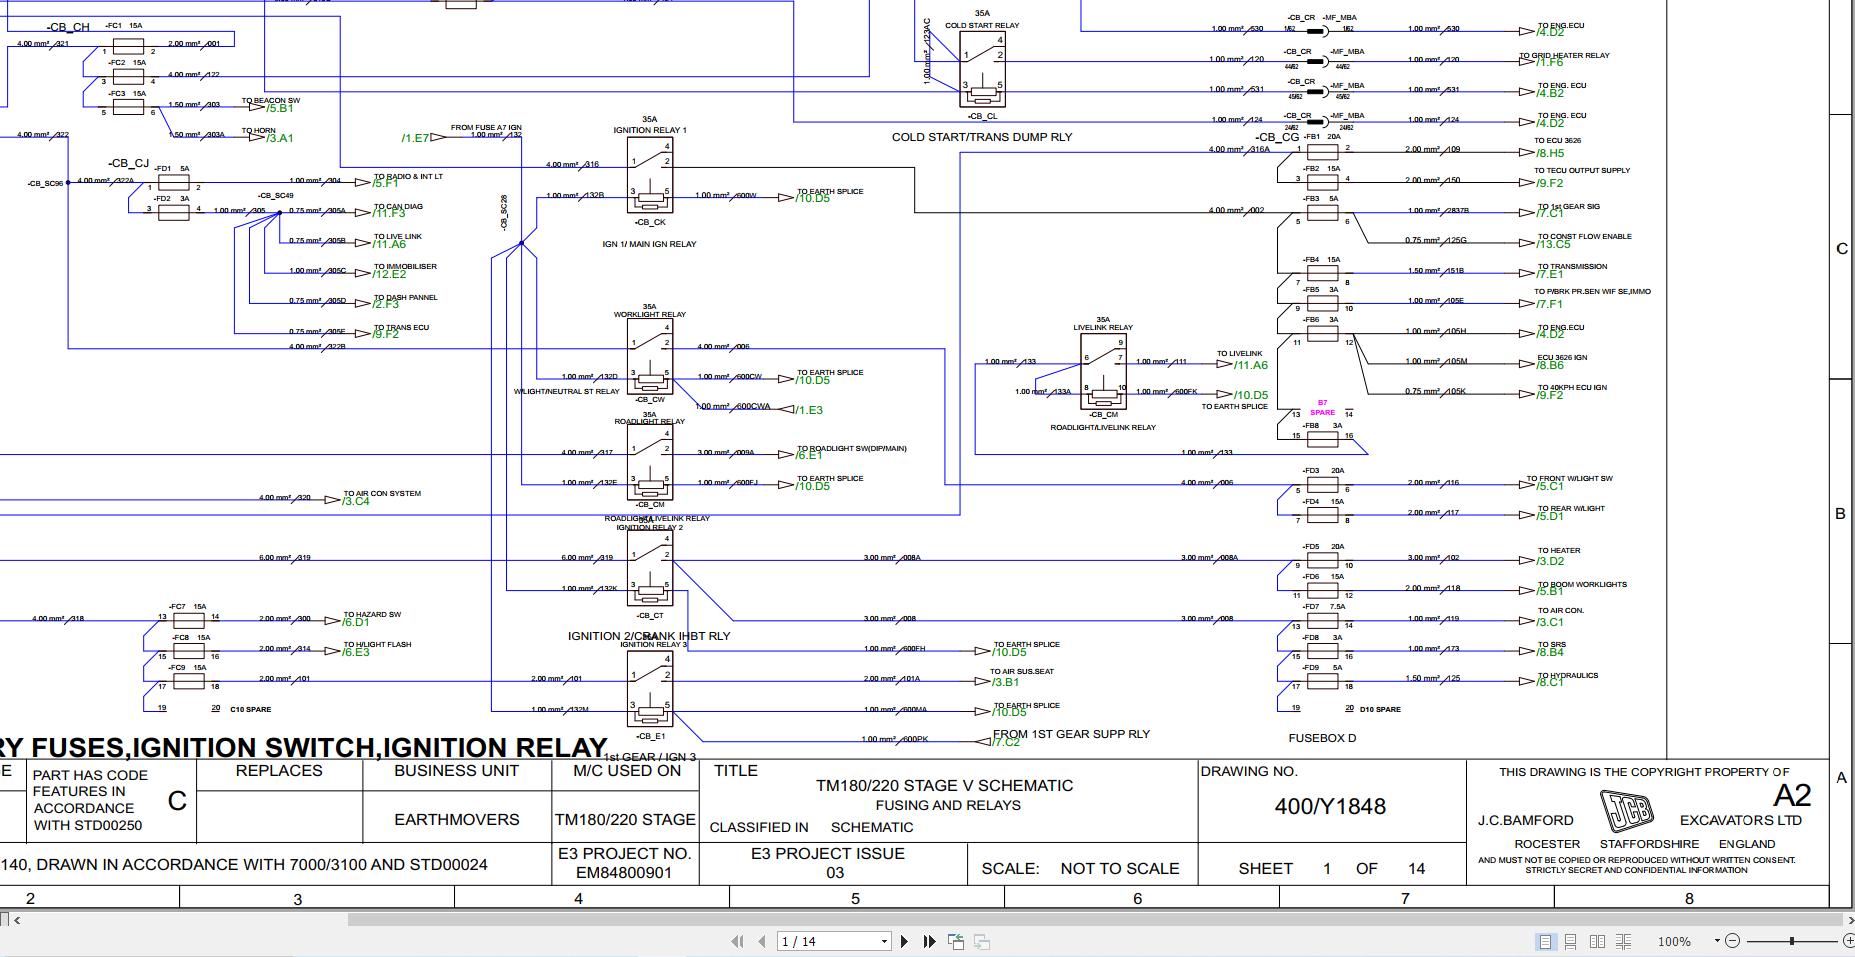Click the go to previous view icon

coord(956,941)
